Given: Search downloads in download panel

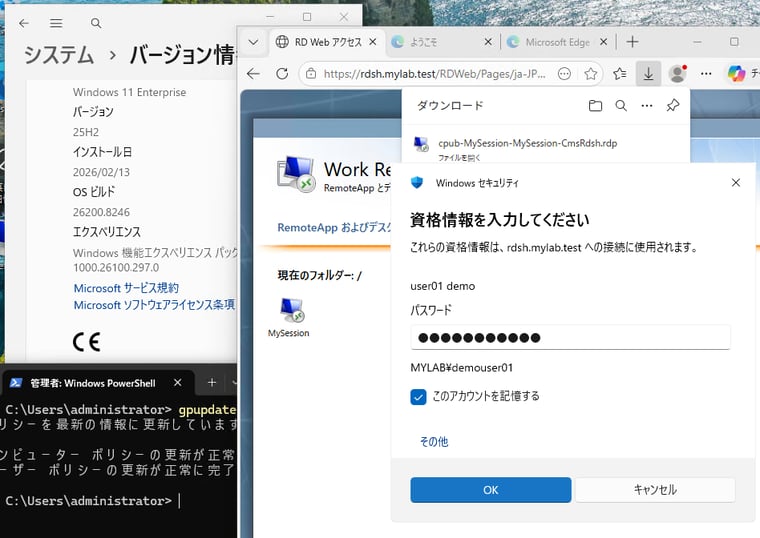Looking at the screenshot, I should [621, 106].
